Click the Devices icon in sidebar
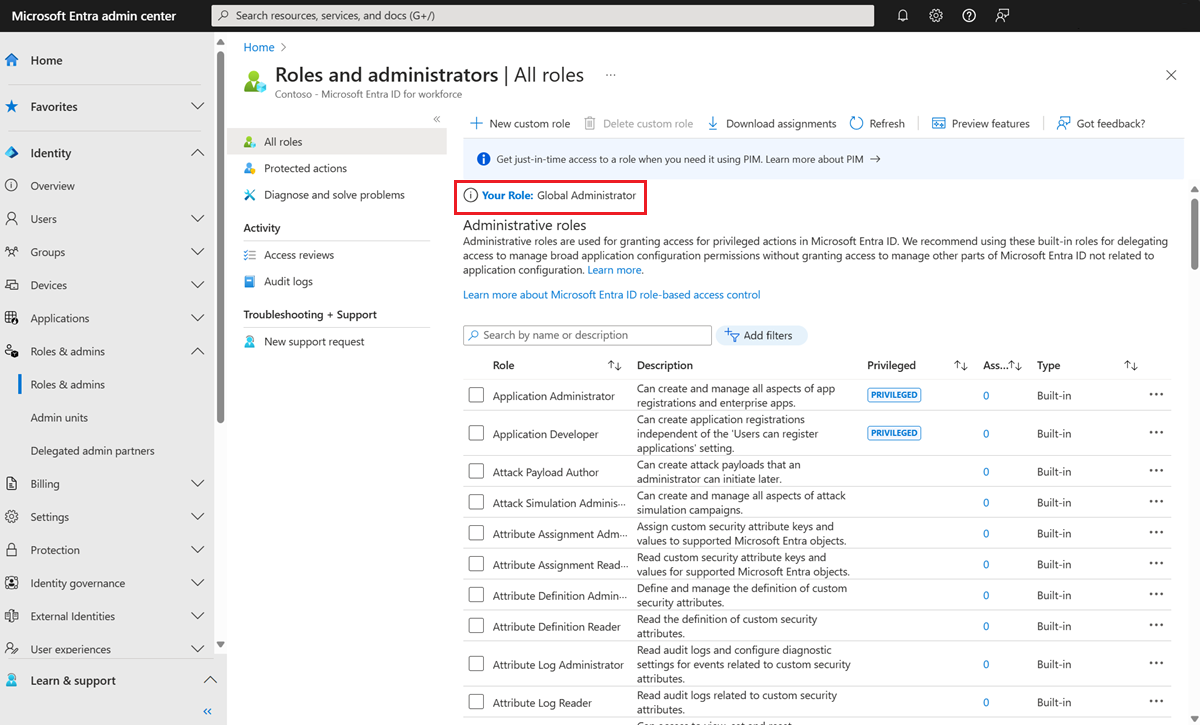This screenshot has height=725, width=1200. click(12, 285)
